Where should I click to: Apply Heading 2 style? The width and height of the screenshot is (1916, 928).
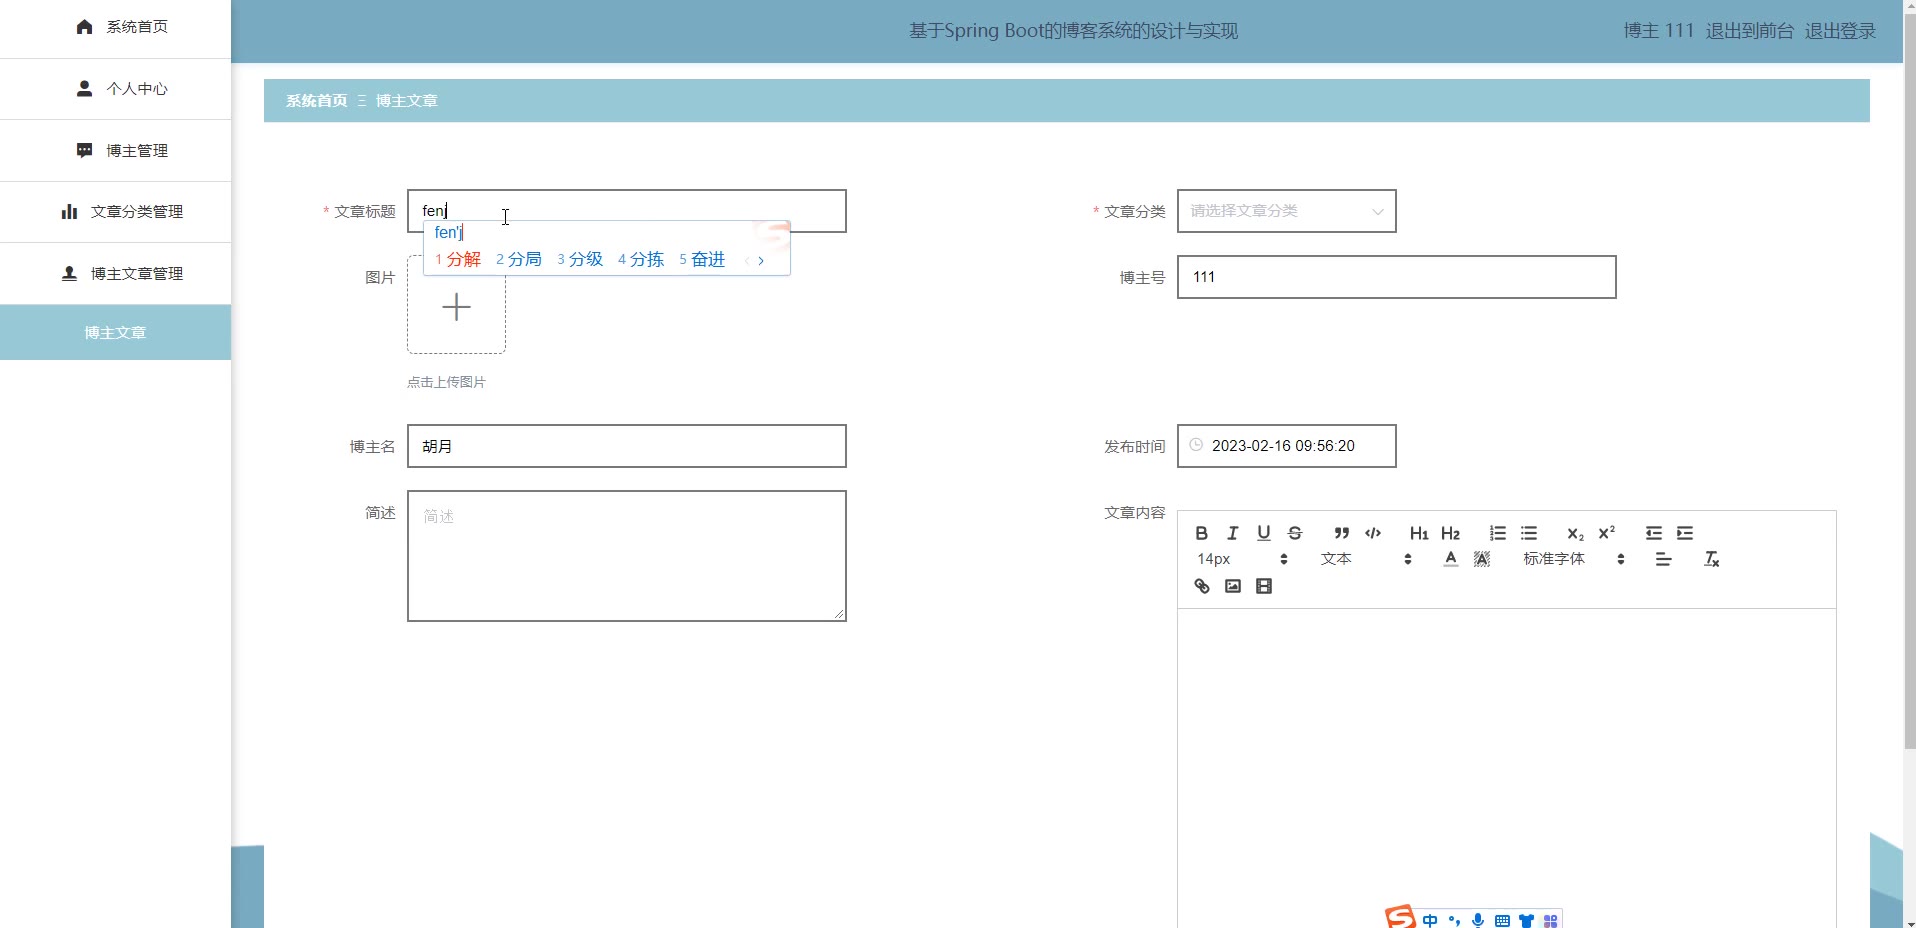click(x=1450, y=533)
